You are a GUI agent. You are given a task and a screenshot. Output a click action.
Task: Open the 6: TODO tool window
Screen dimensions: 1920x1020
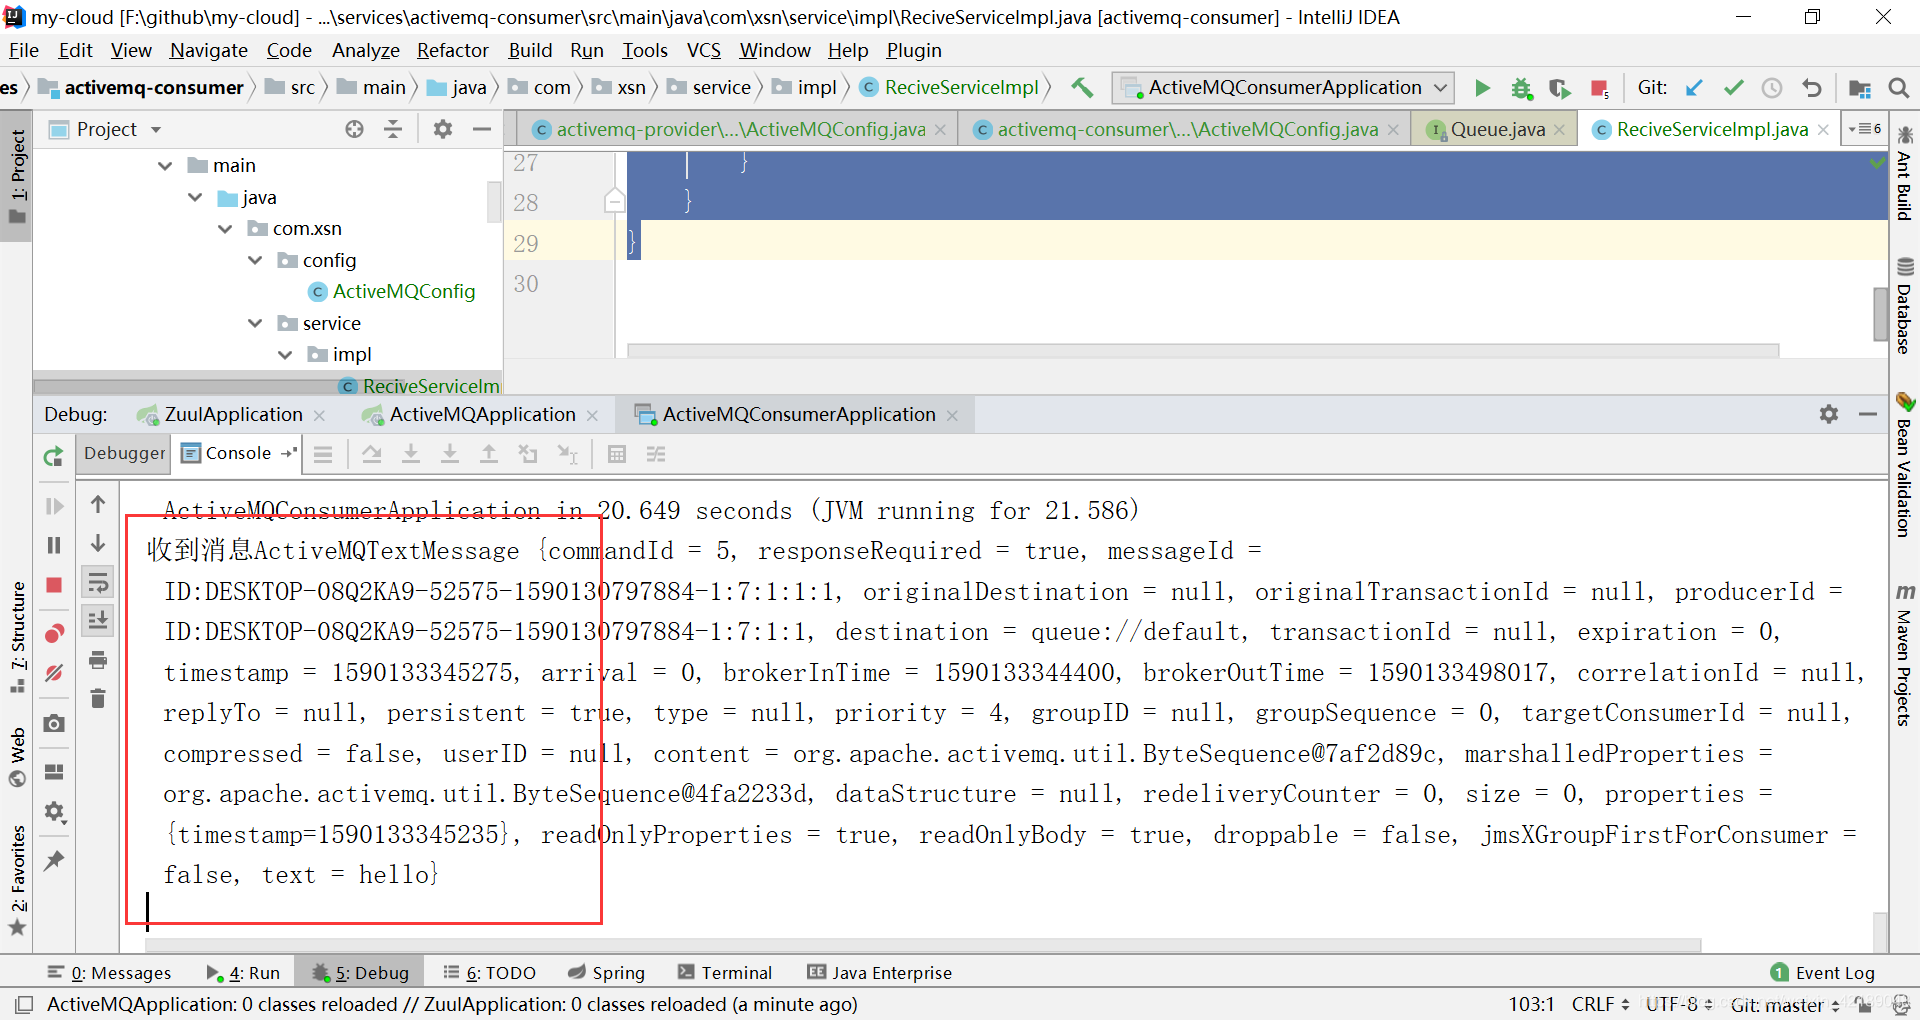490,973
